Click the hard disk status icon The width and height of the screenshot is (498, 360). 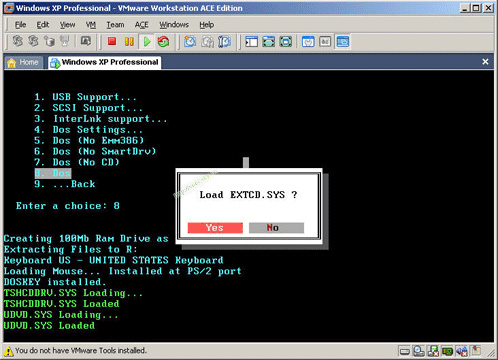click(x=405, y=351)
